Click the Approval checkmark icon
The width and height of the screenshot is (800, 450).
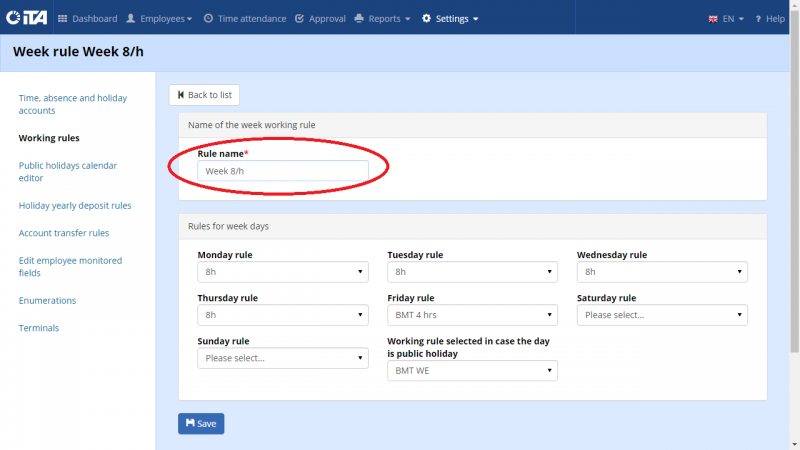pos(299,18)
